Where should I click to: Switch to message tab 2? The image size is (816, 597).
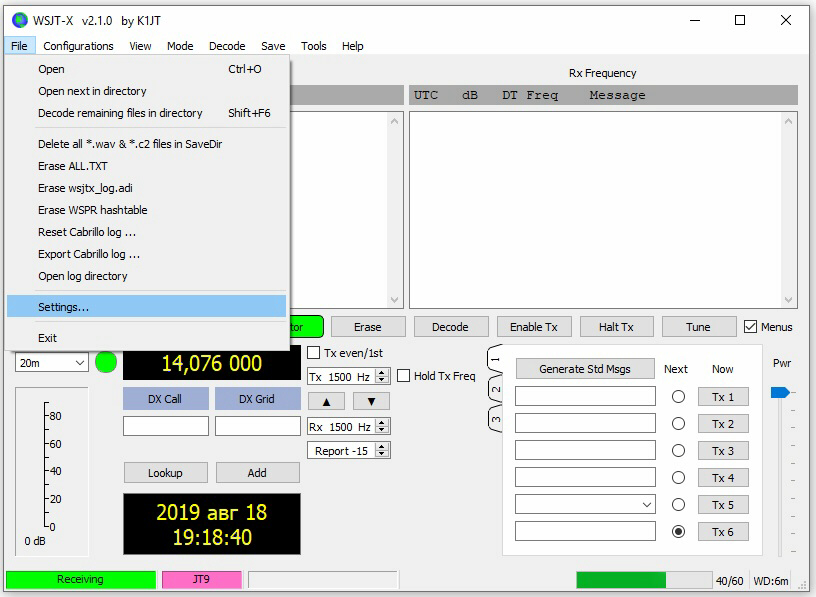[x=495, y=389]
